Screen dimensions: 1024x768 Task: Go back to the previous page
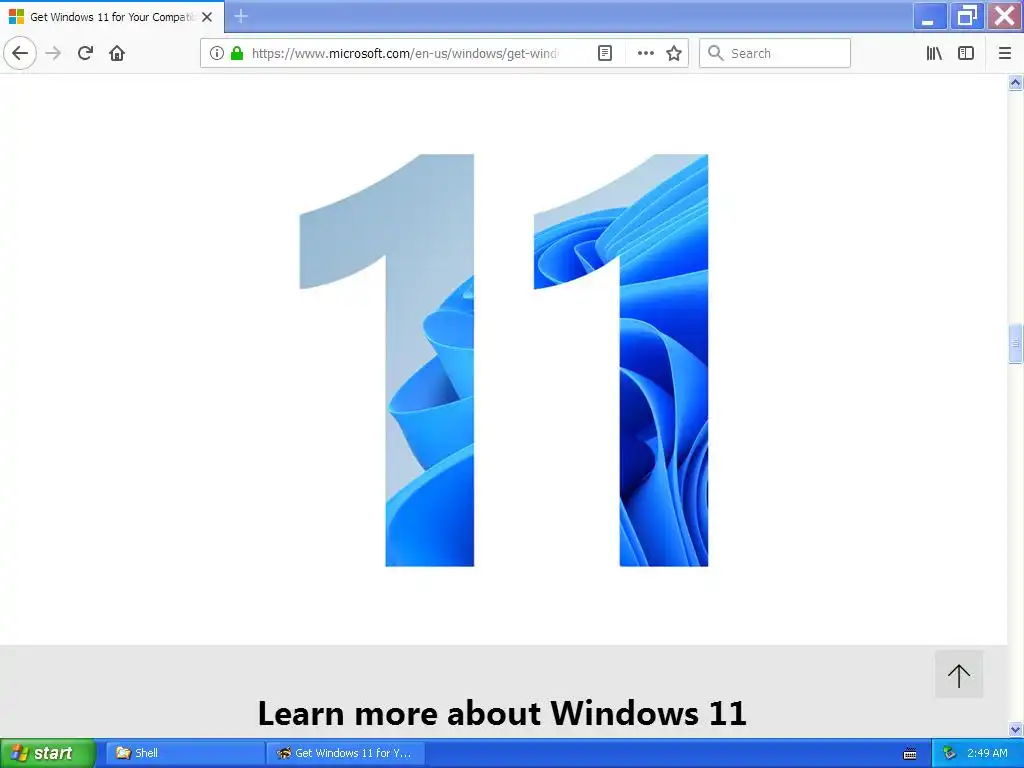tap(20, 53)
